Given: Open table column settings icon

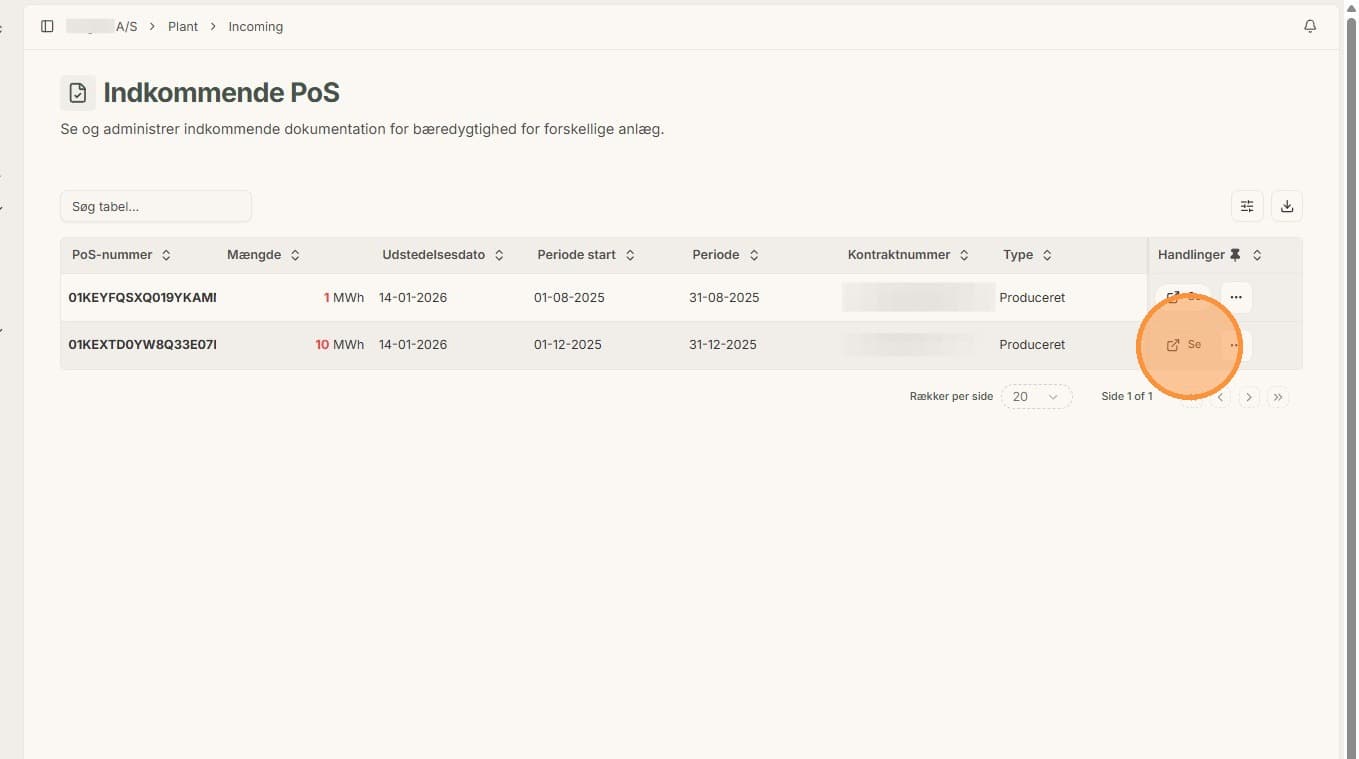Looking at the screenshot, I should [1247, 206].
